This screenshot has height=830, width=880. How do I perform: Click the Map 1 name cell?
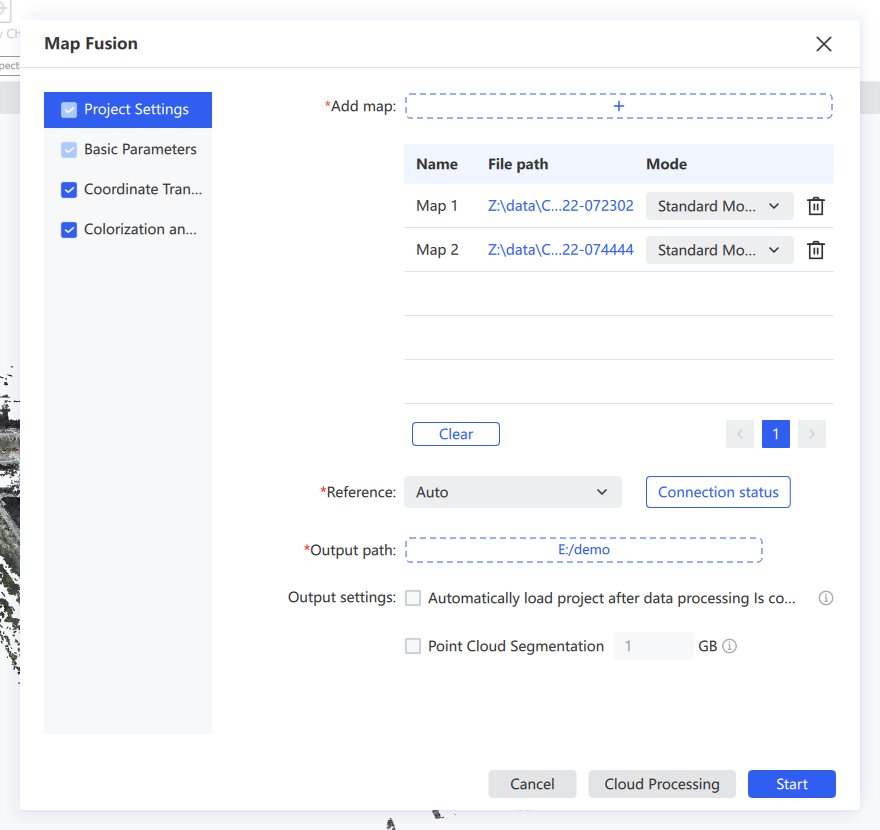point(437,206)
